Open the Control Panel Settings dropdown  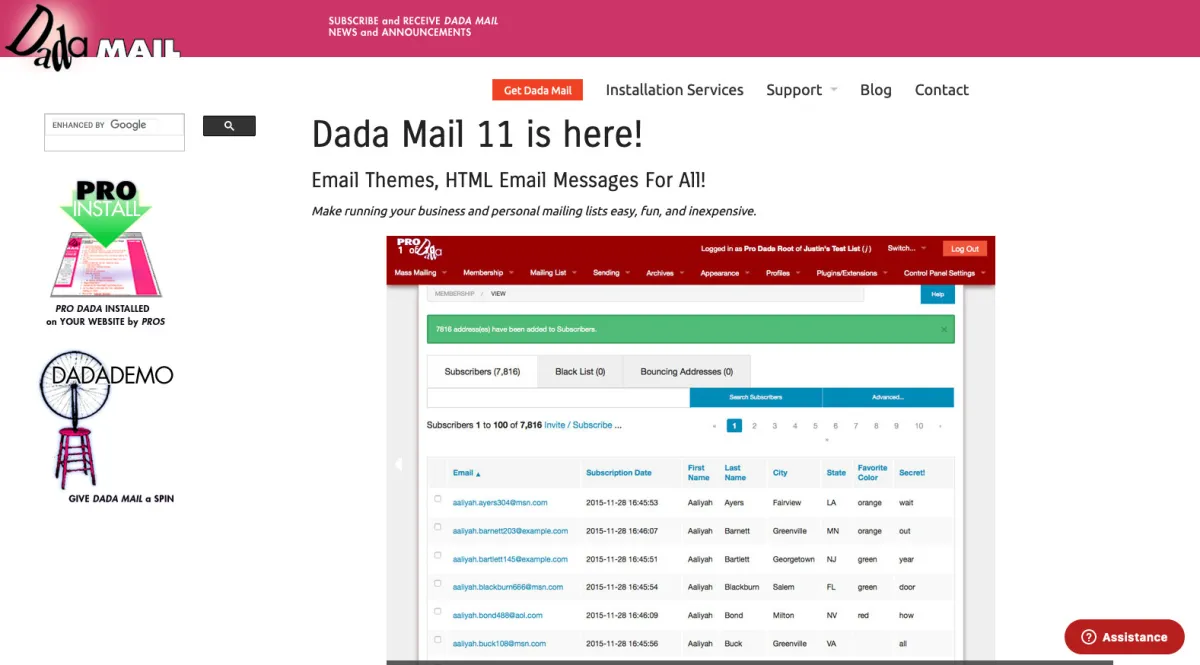click(945, 273)
